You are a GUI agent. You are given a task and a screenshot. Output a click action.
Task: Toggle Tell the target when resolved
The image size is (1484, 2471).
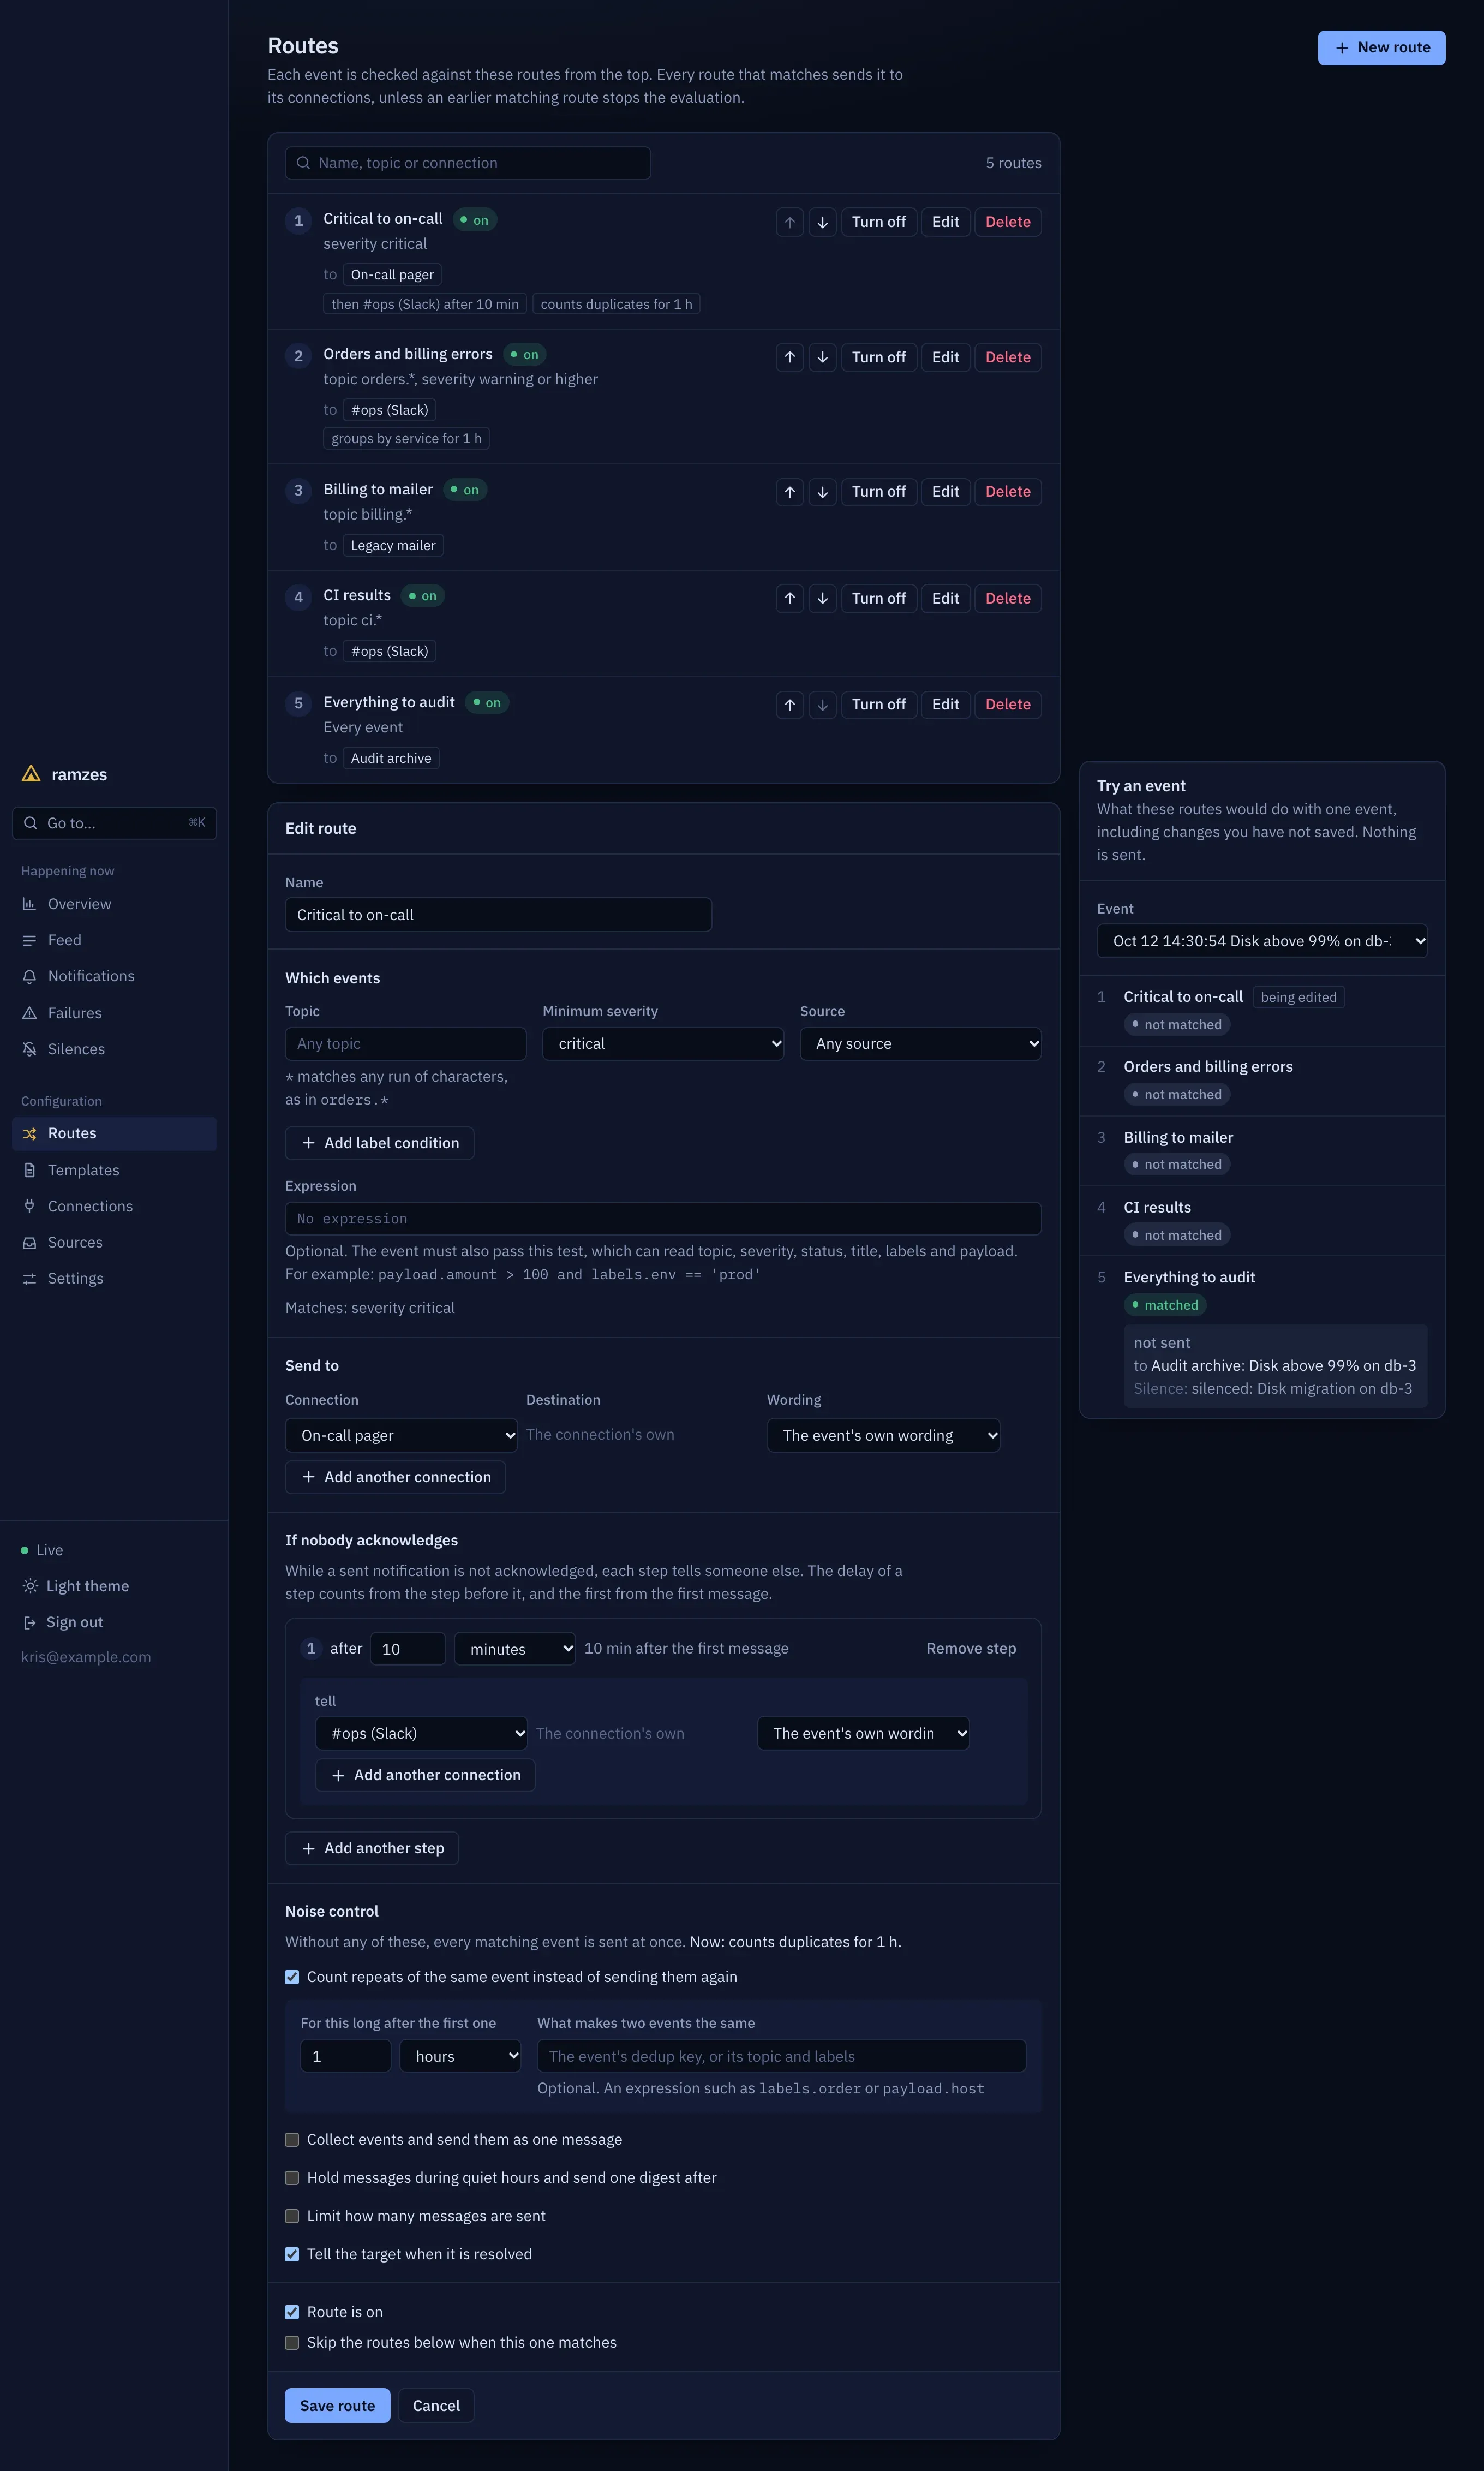(x=292, y=2254)
